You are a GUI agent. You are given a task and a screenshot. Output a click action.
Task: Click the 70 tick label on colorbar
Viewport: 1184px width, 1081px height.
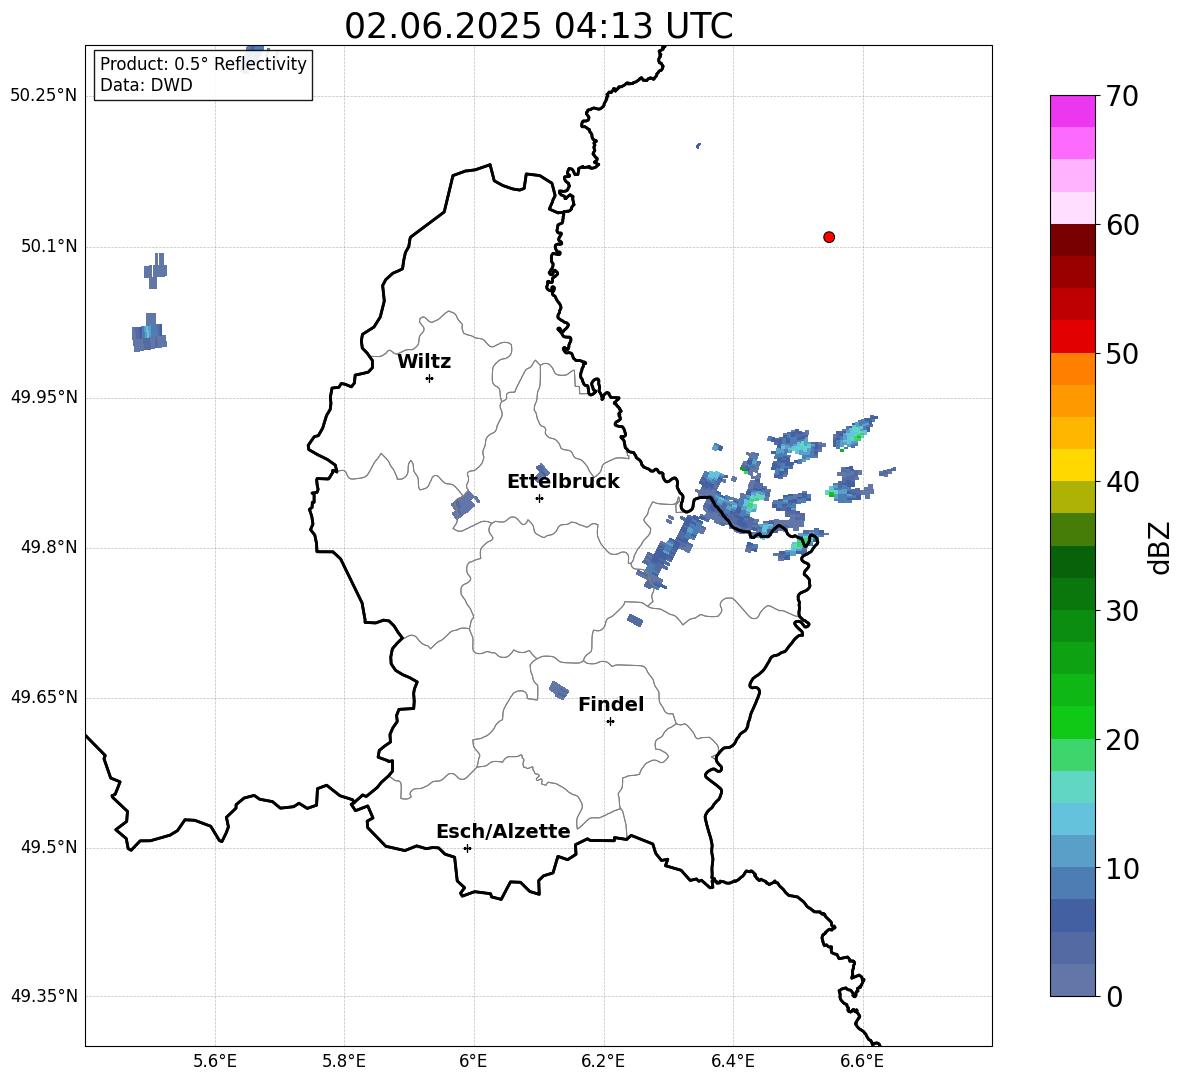(x=1121, y=96)
